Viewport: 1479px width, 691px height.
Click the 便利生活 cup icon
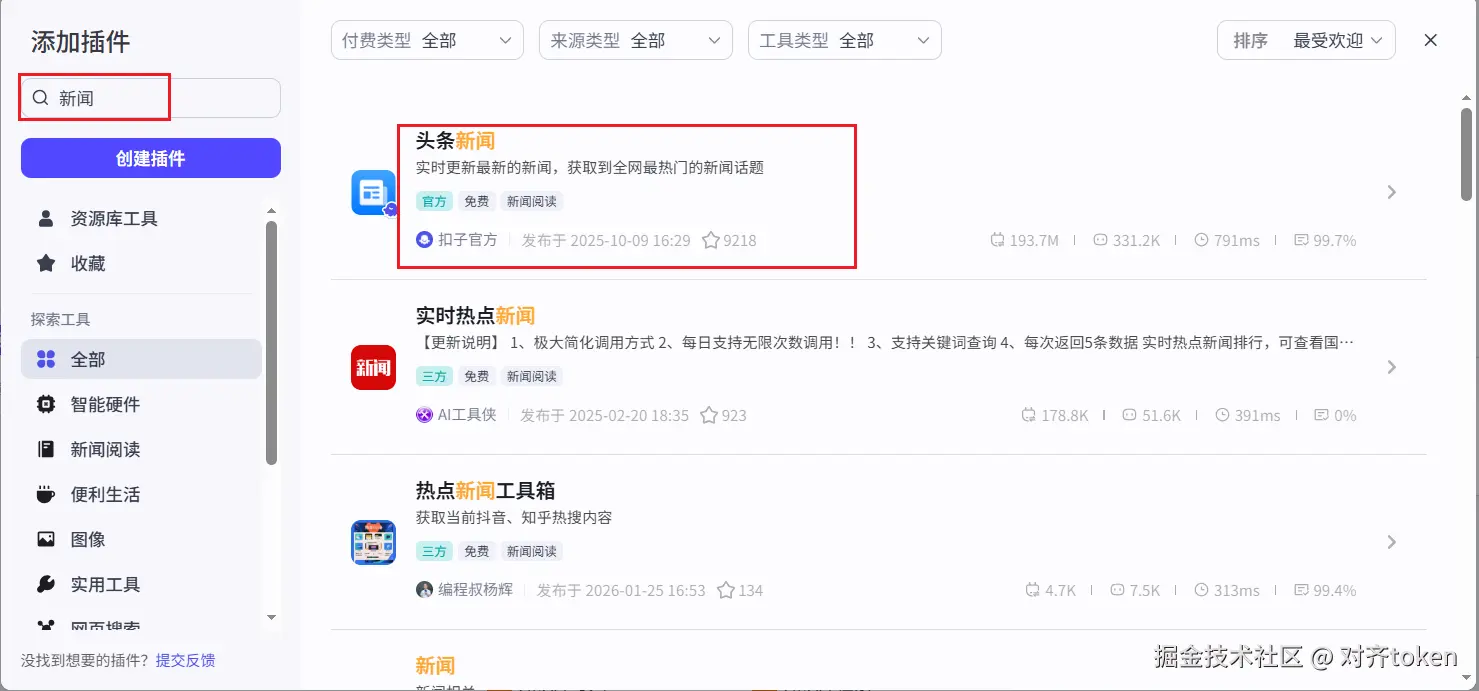pos(46,494)
